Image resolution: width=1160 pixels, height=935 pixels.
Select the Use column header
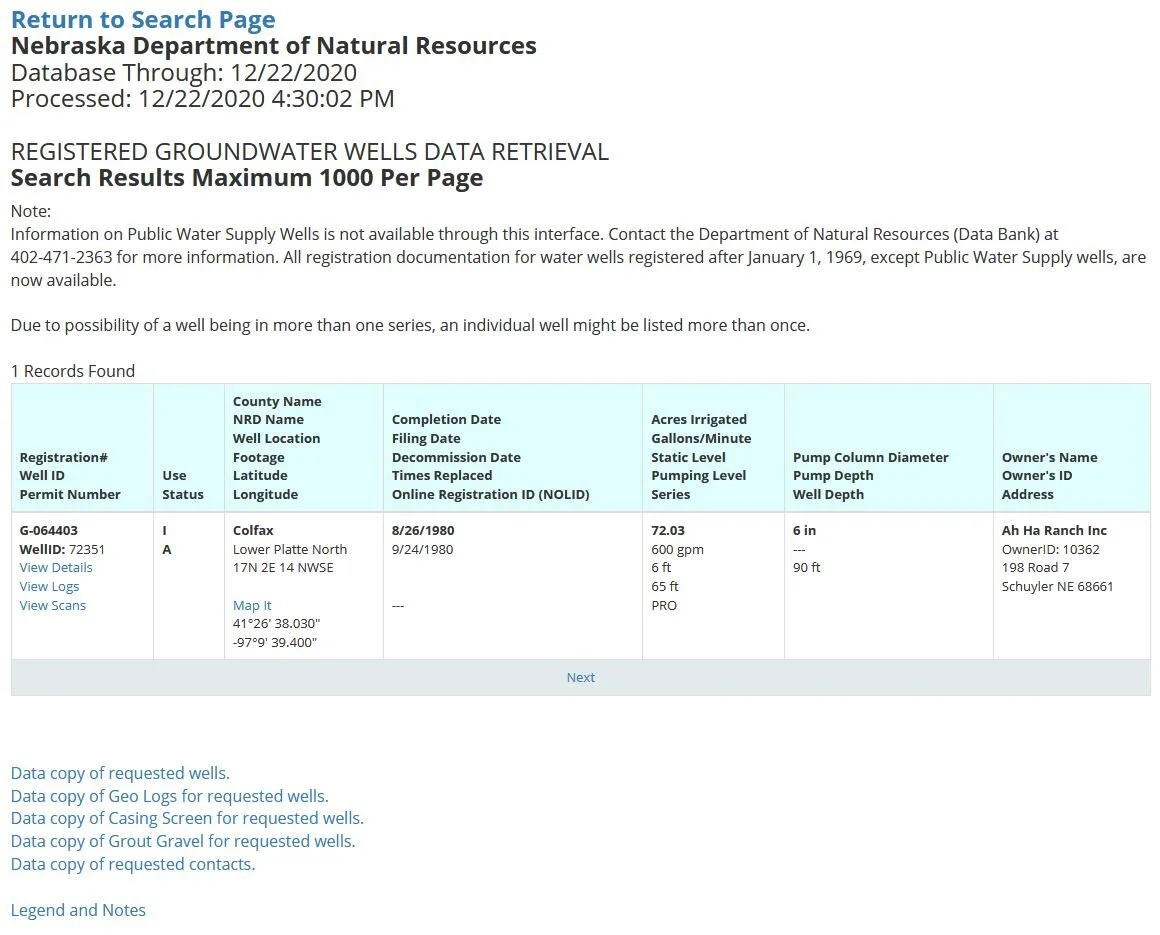[x=175, y=476]
